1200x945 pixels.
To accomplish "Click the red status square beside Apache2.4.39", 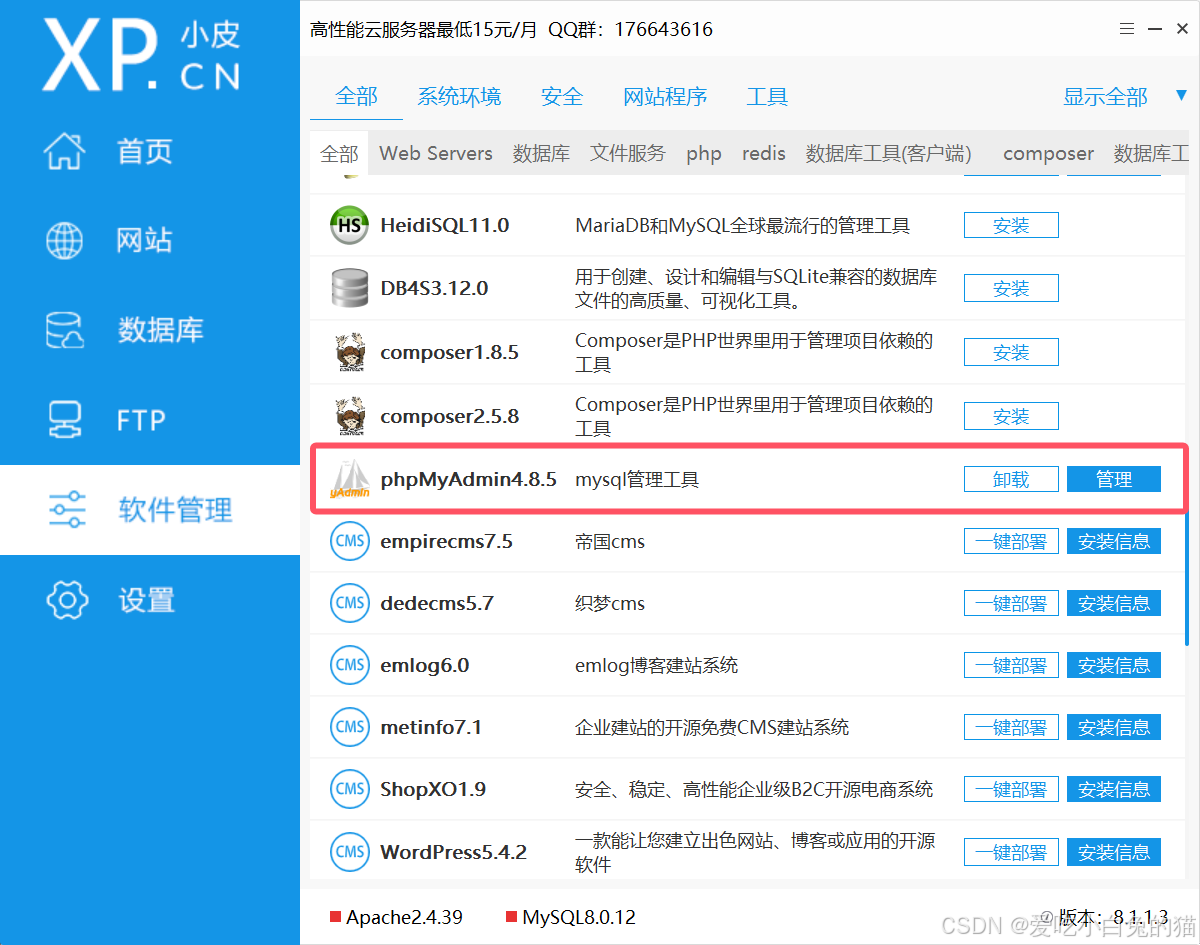I will (x=336, y=917).
